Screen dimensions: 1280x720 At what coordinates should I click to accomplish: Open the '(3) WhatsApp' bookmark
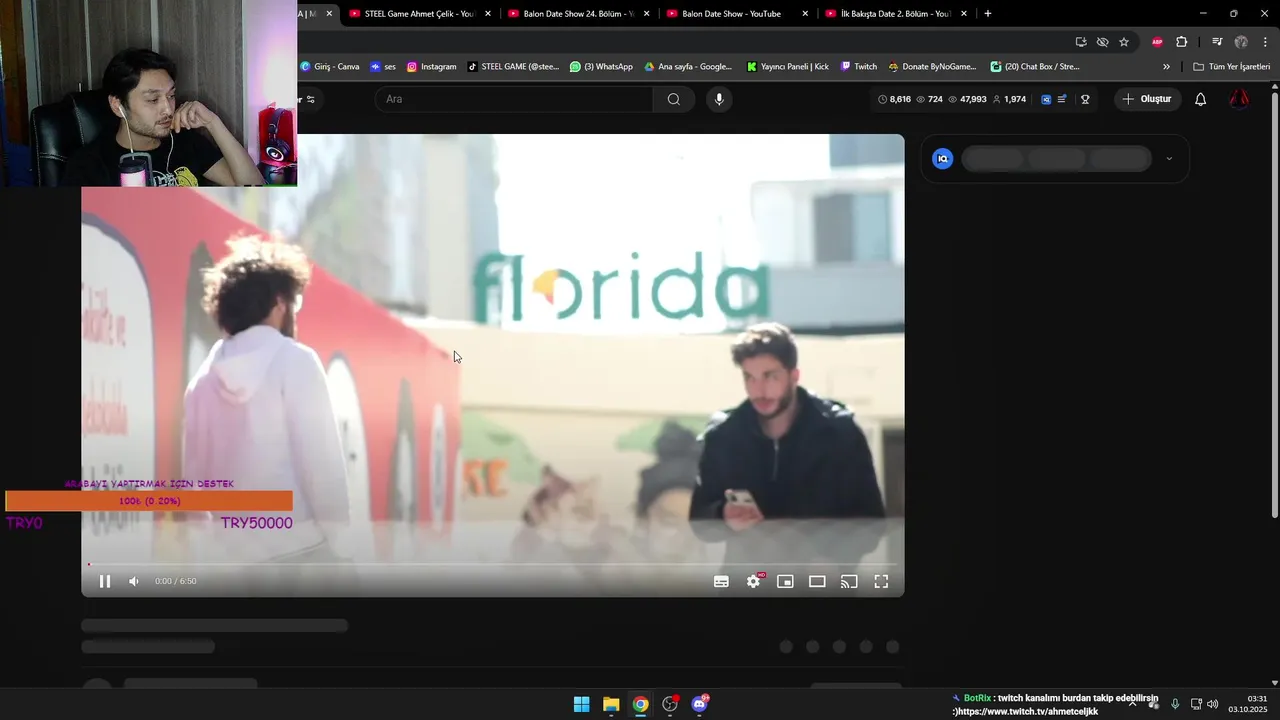(601, 67)
